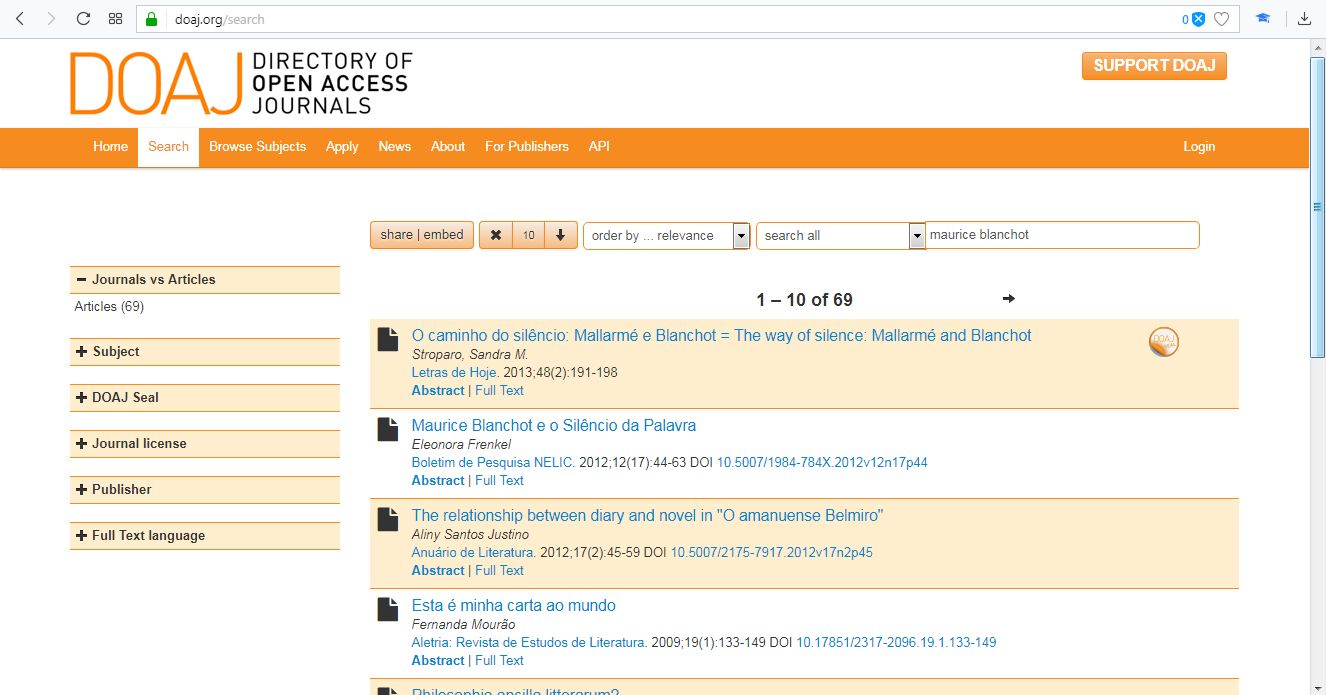Viewport: 1326px width, 695px height.
Task: Click the blue shield blocker icon
Action: point(1198,19)
